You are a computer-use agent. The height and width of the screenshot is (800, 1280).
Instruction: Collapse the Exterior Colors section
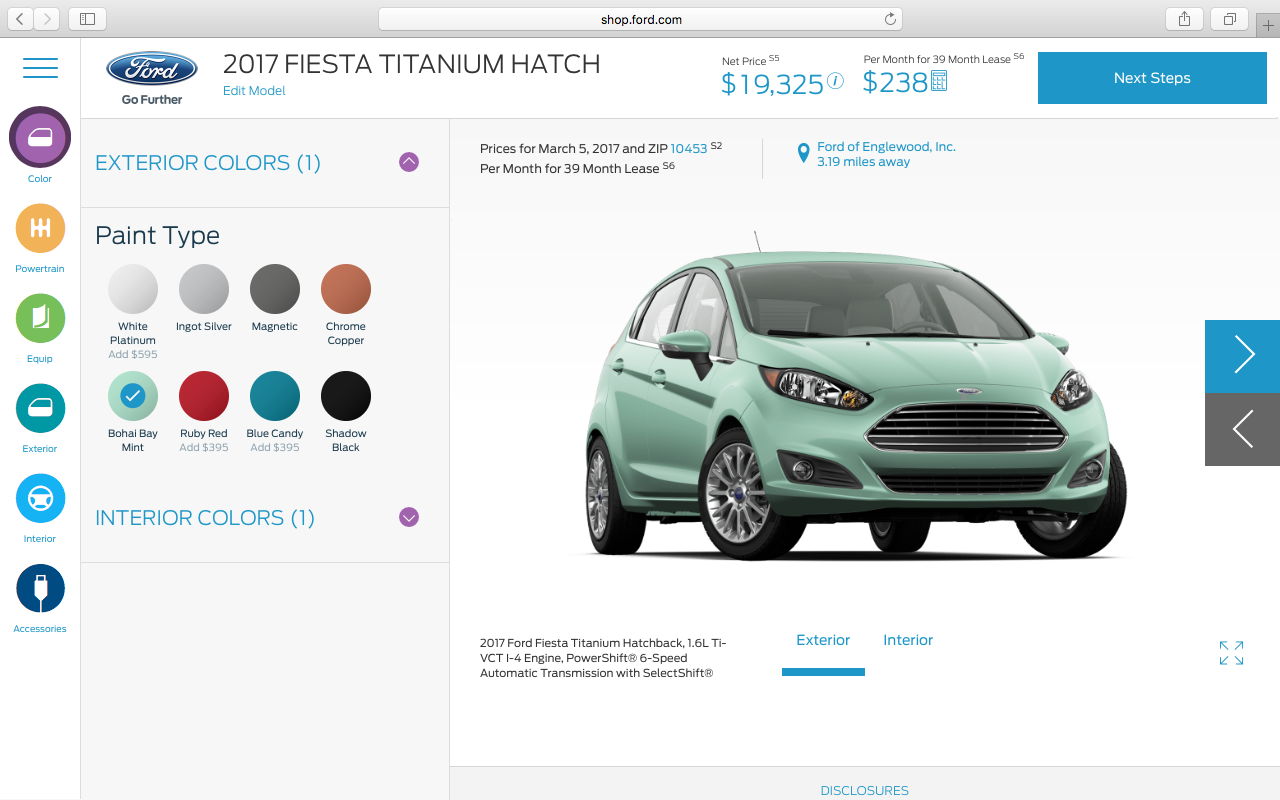coord(409,162)
